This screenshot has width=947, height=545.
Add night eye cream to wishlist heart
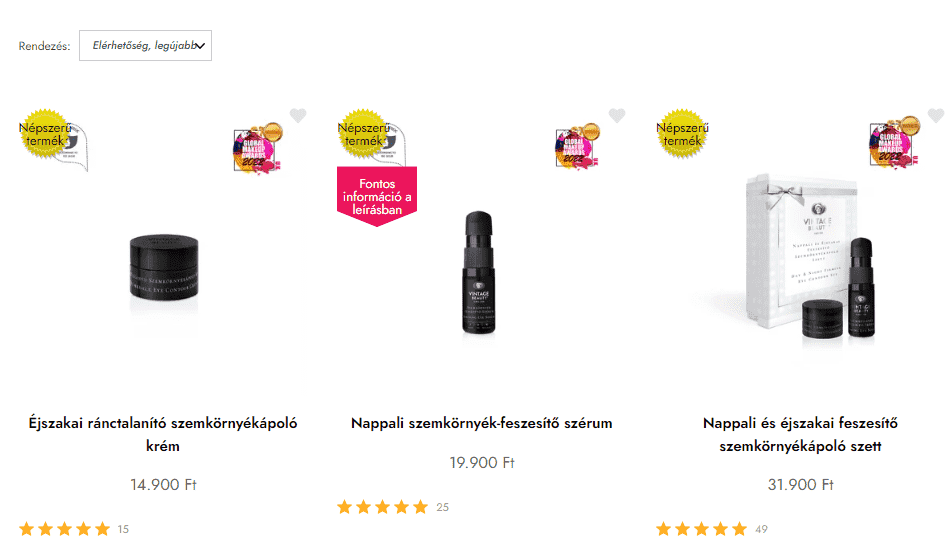coord(298,115)
